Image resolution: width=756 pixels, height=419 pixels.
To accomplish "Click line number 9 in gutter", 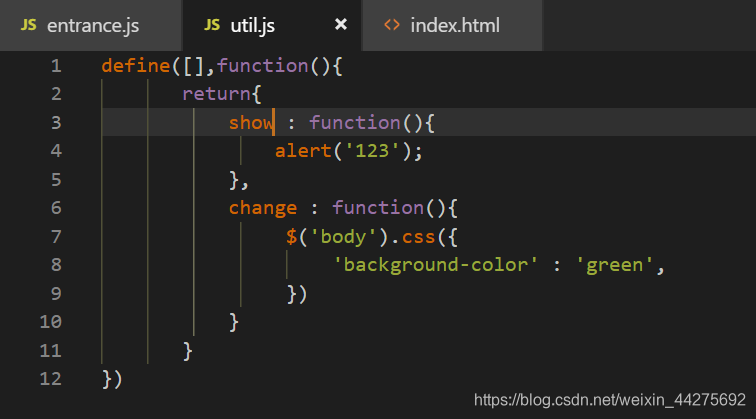I will tap(56, 293).
